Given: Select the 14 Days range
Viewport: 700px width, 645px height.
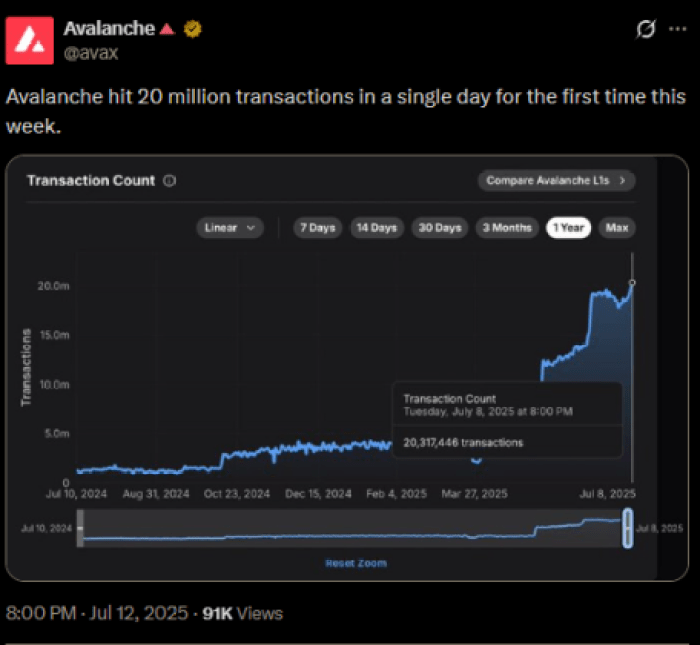Looking at the screenshot, I should coord(377,228).
